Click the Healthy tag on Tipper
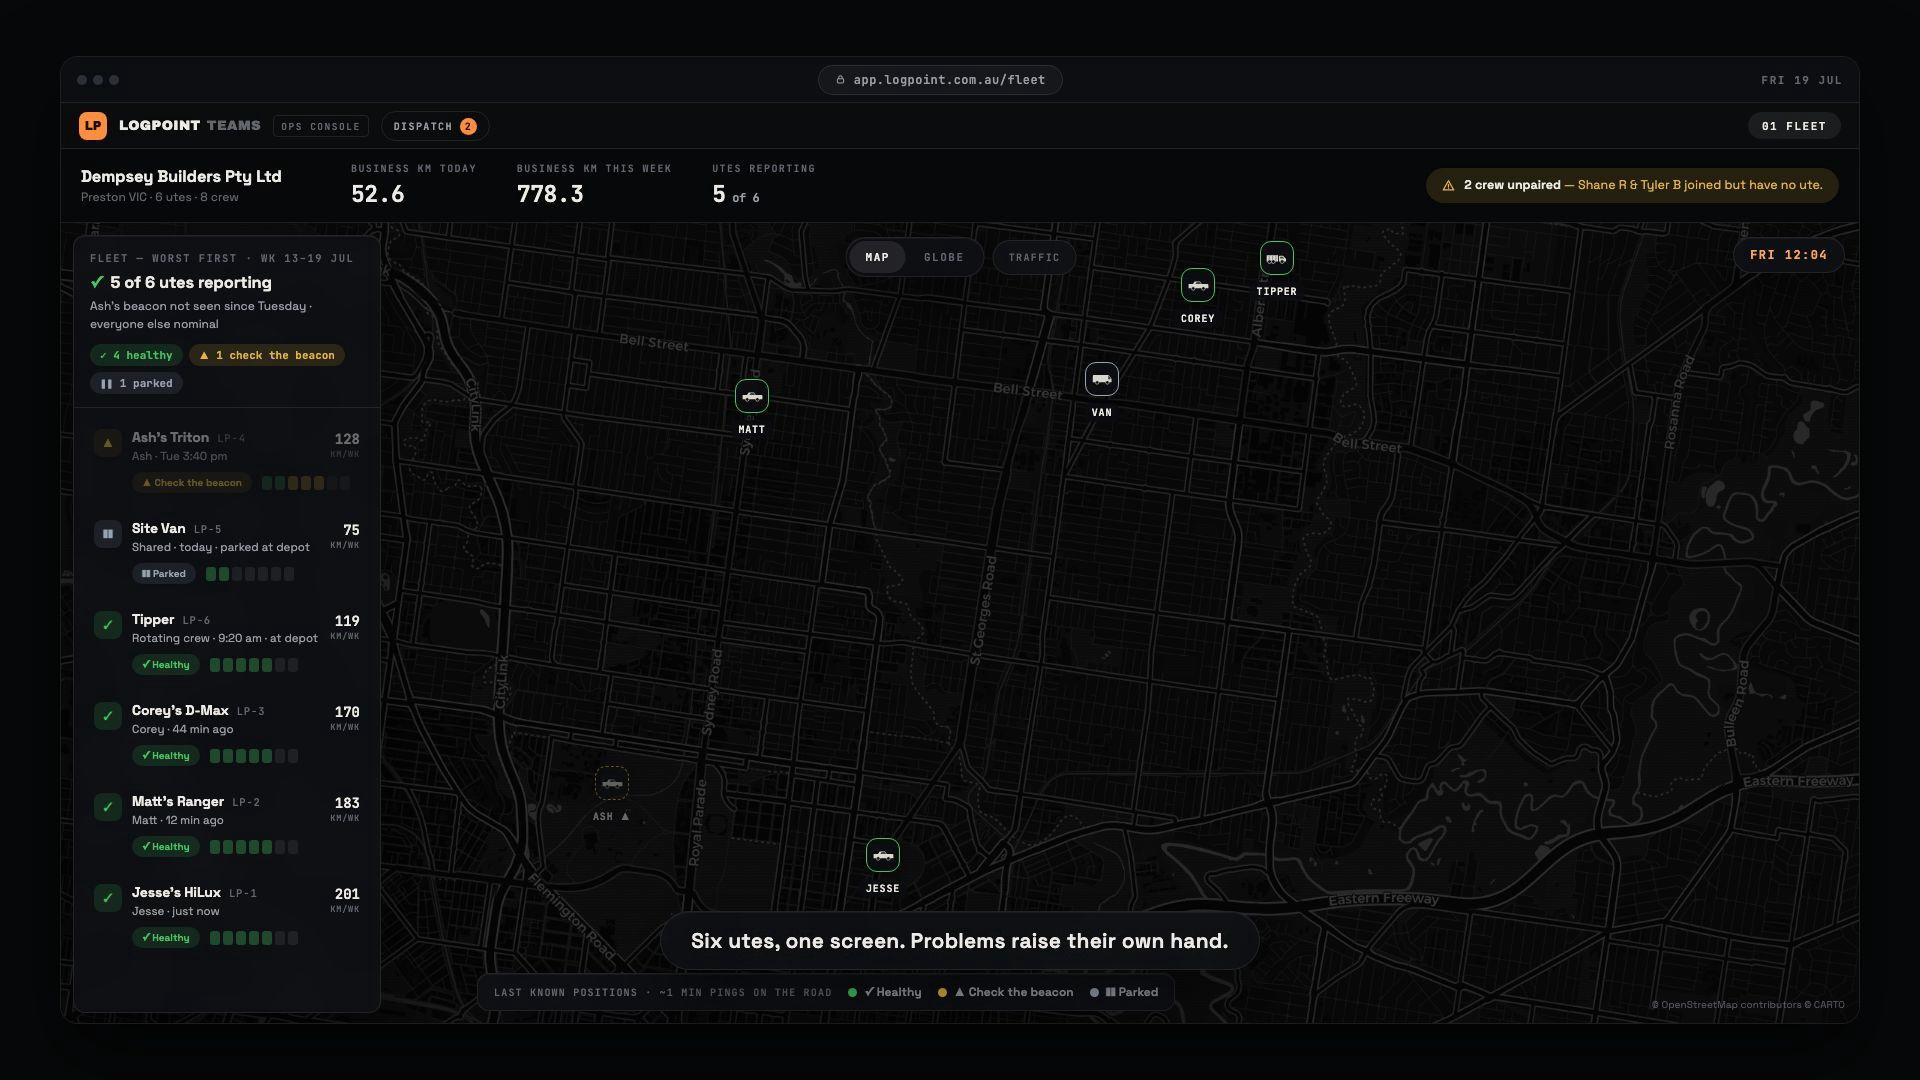Image resolution: width=1920 pixels, height=1080 pixels. pyautogui.click(x=166, y=665)
